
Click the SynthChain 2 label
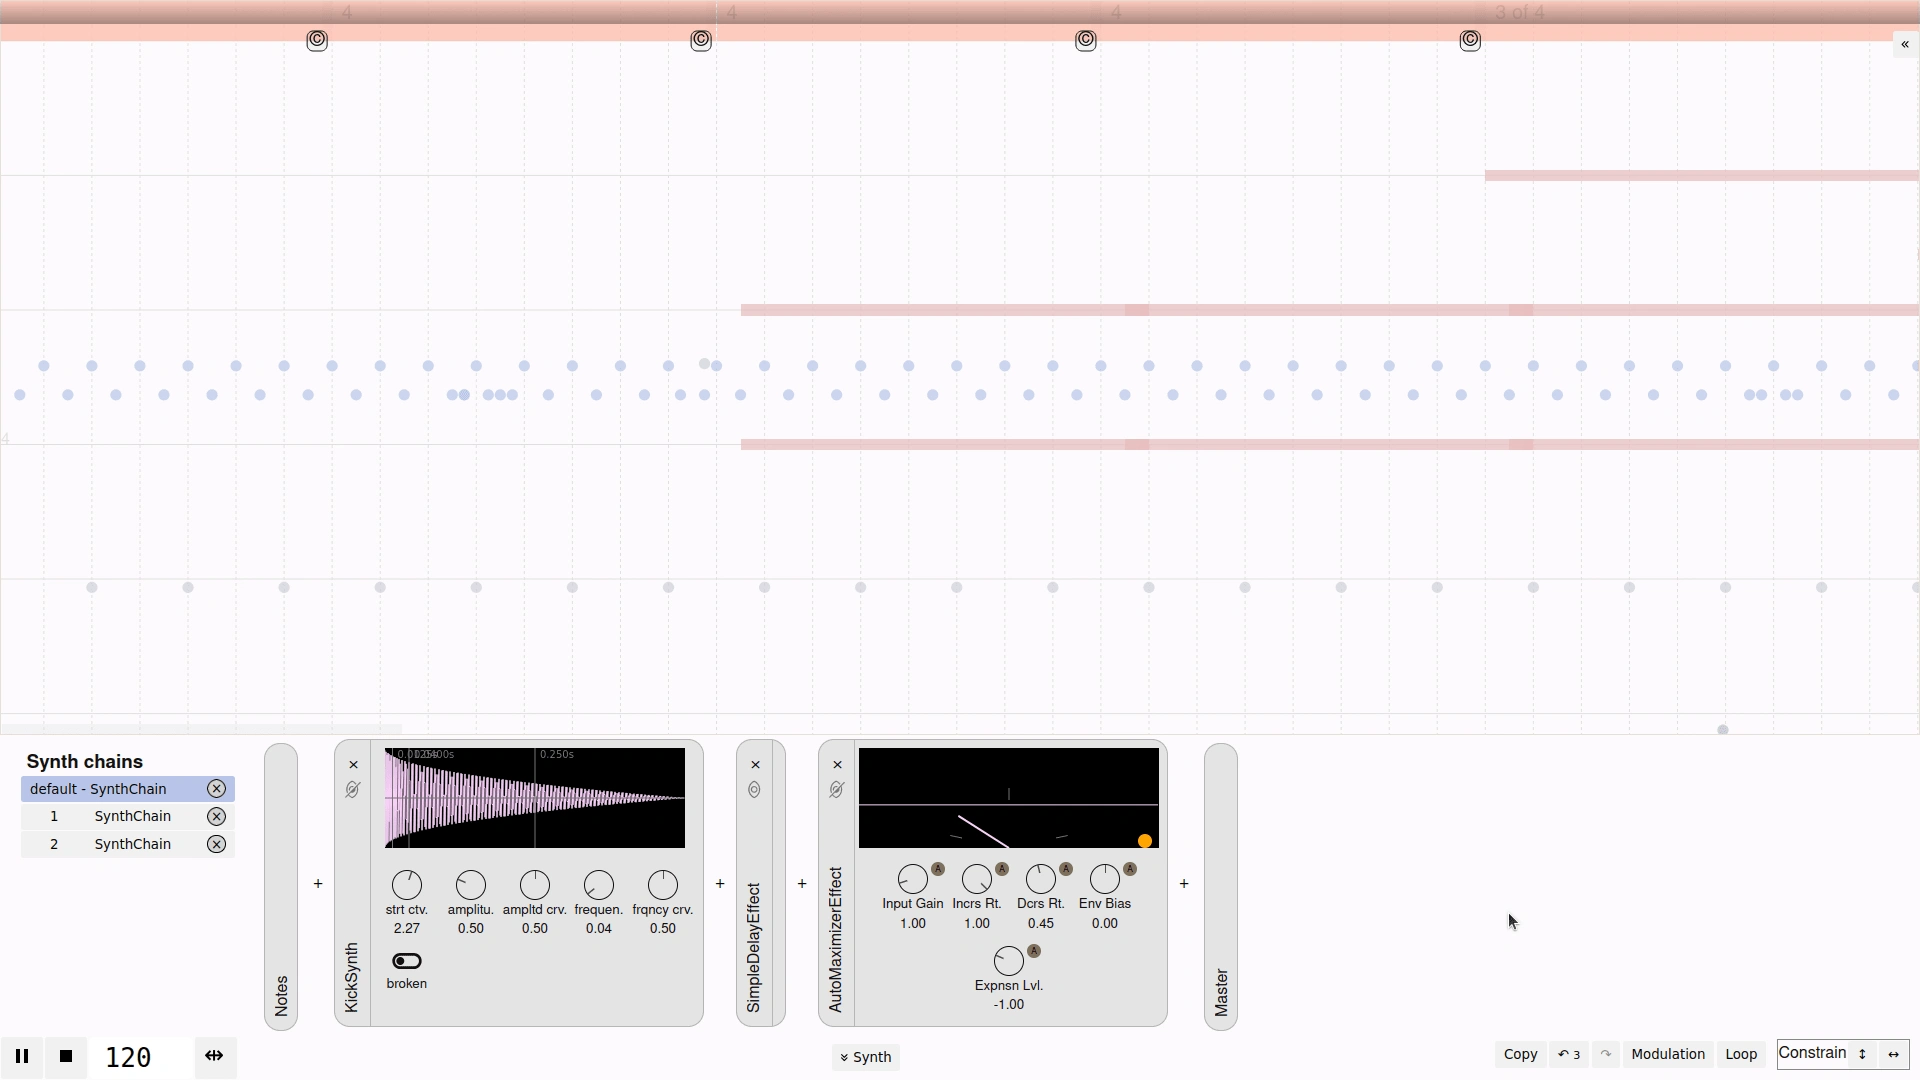132,843
